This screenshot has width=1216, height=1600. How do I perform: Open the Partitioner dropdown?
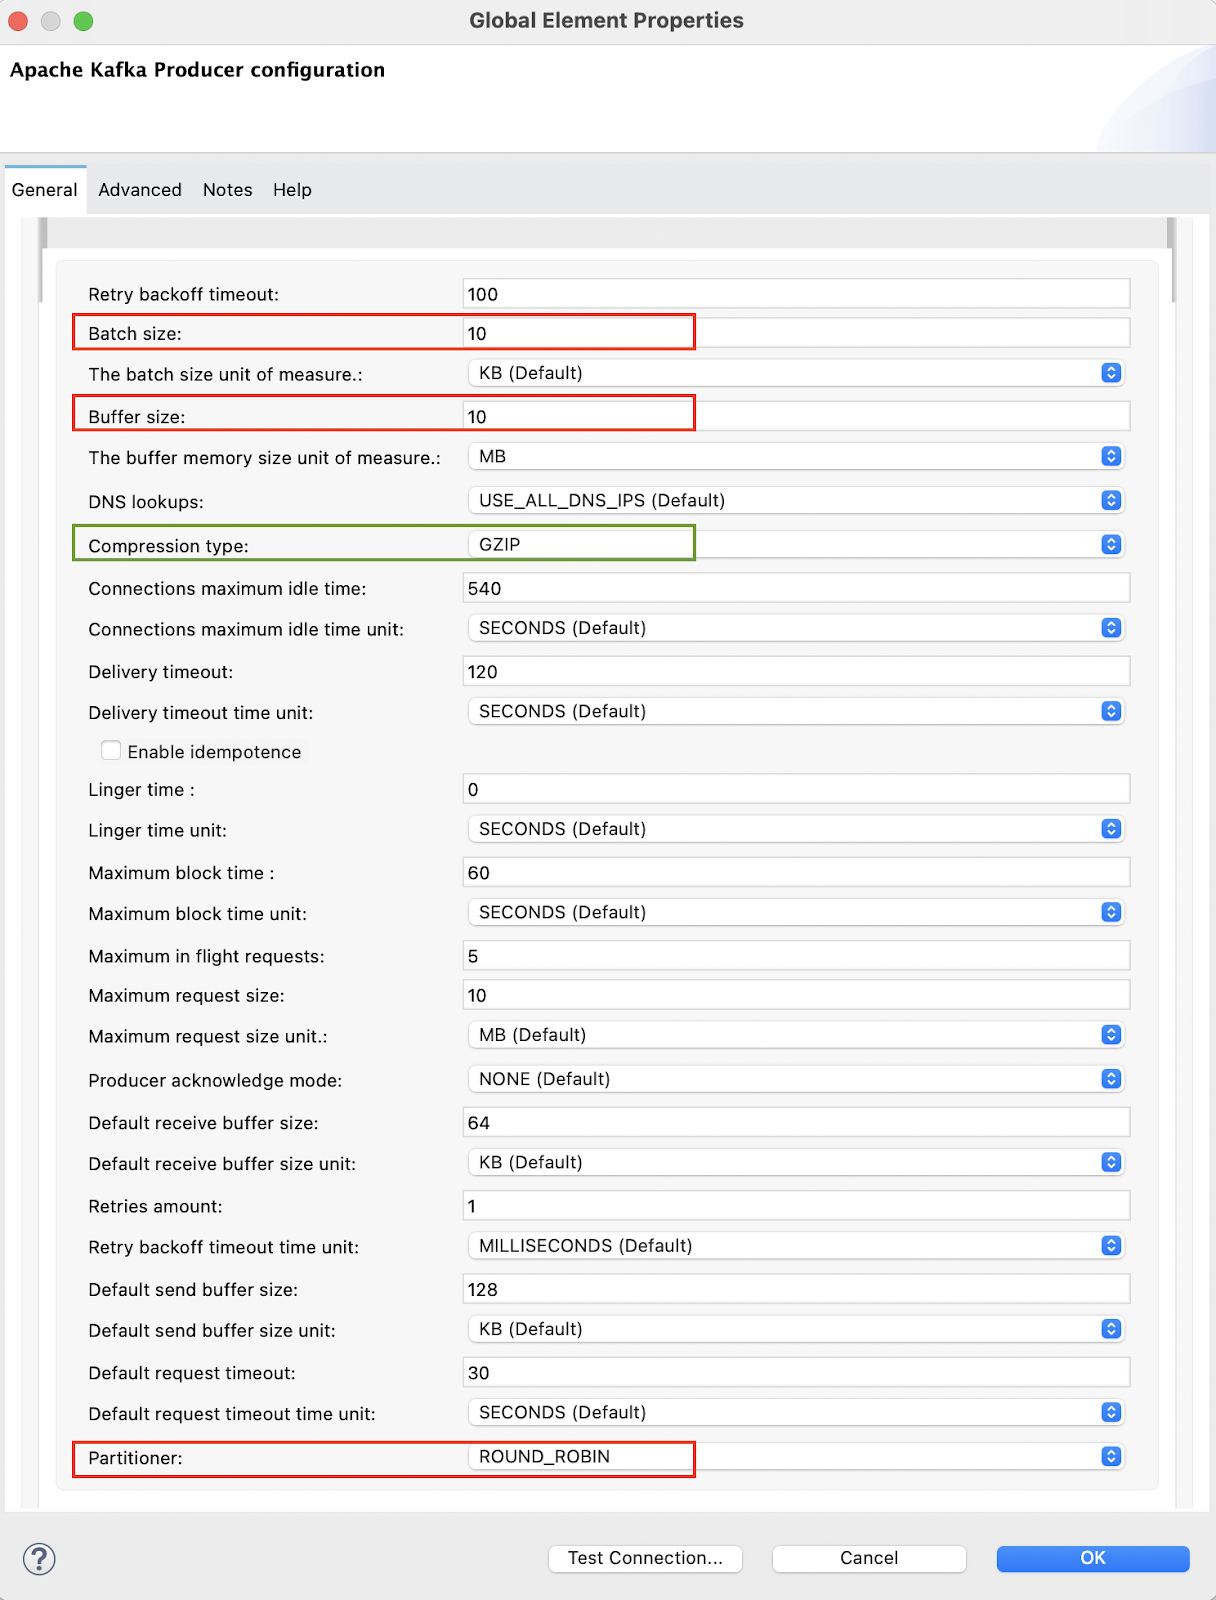click(x=796, y=1457)
